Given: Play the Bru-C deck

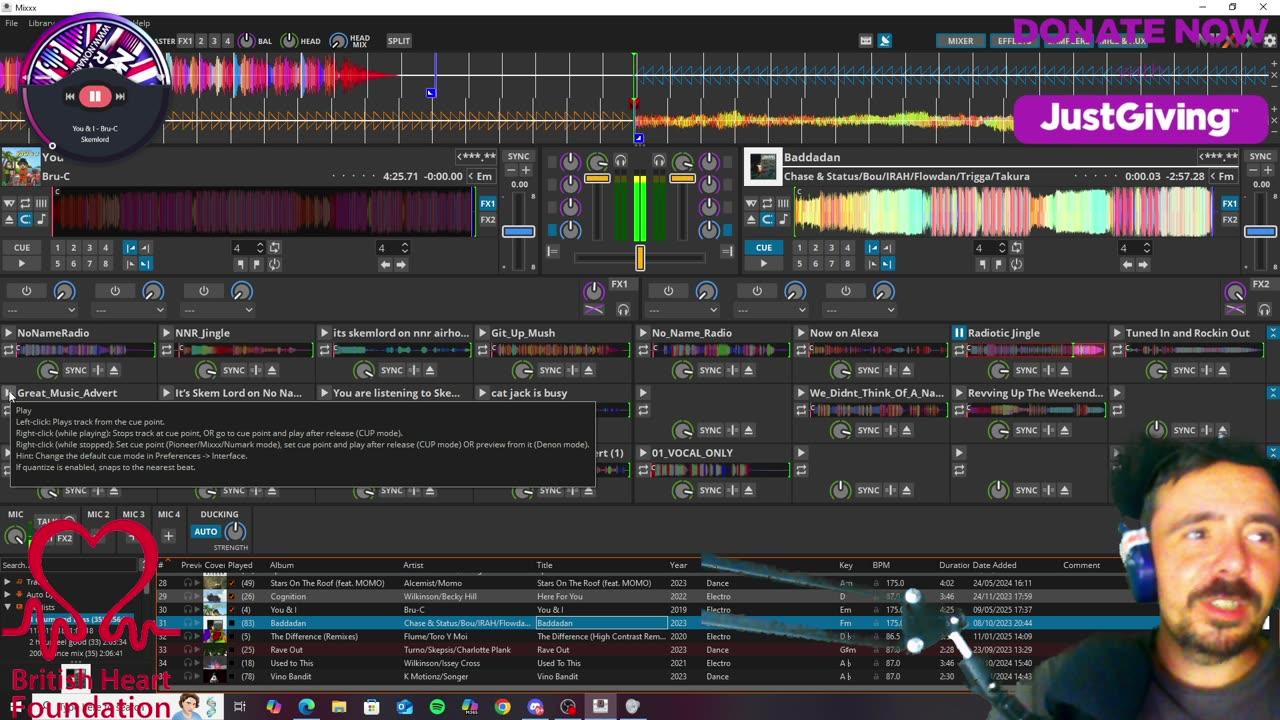Looking at the screenshot, I should [x=22, y=264].
